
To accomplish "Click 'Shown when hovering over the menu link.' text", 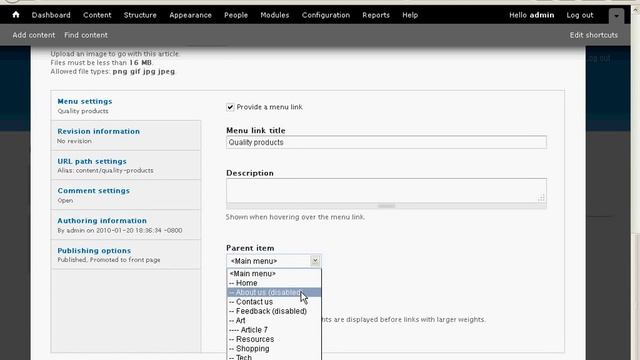I will click(x=295, y=217).
